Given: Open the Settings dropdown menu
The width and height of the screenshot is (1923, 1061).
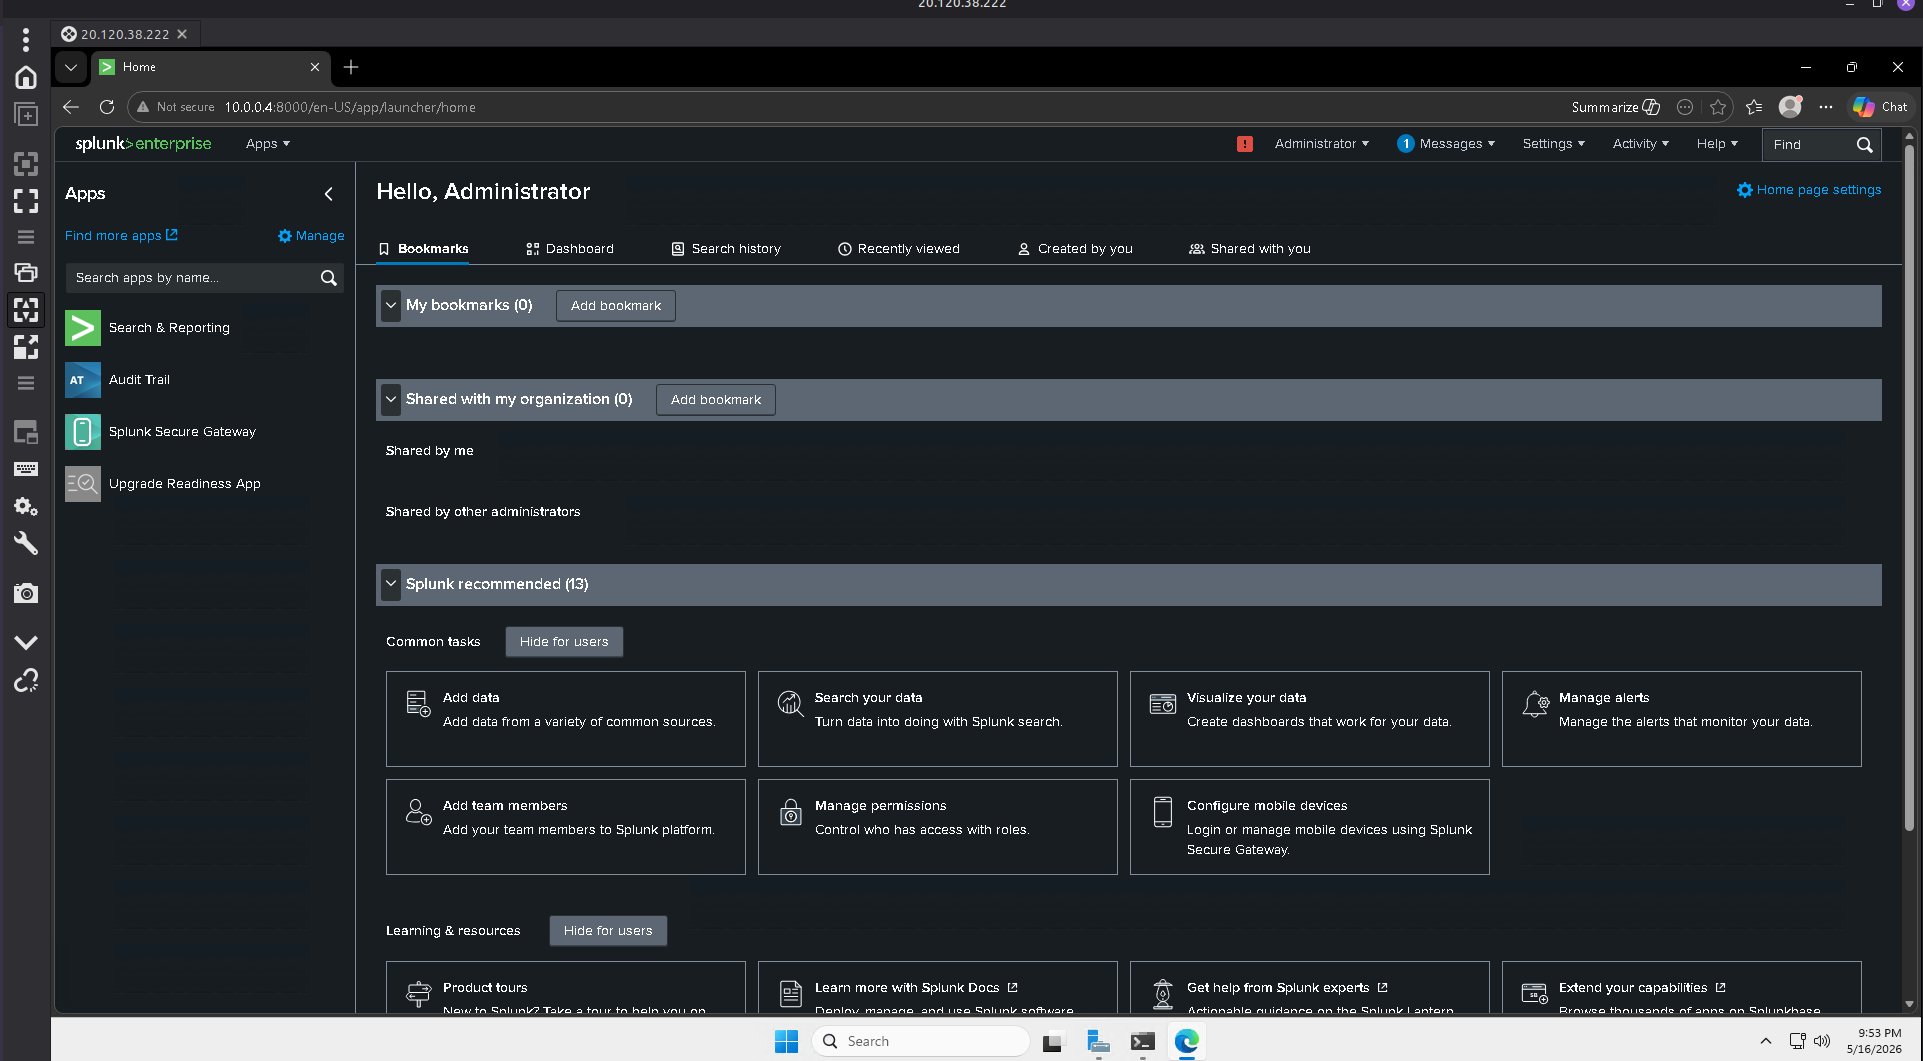Looking at the screenshot, I should click(x=1553, y=144).
